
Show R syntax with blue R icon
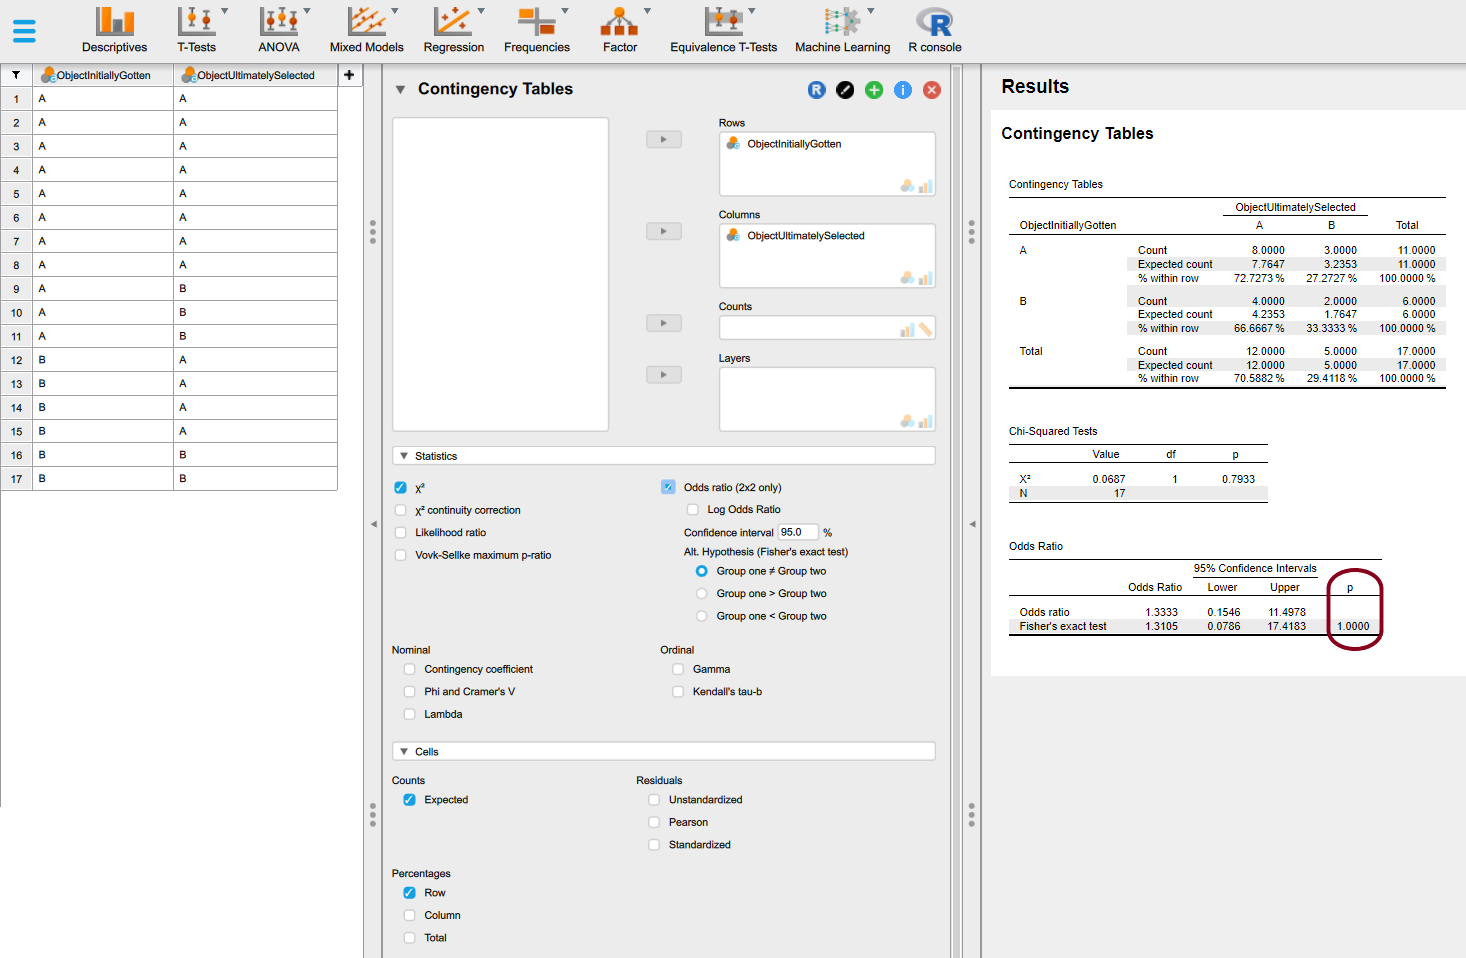click(817, 90)
